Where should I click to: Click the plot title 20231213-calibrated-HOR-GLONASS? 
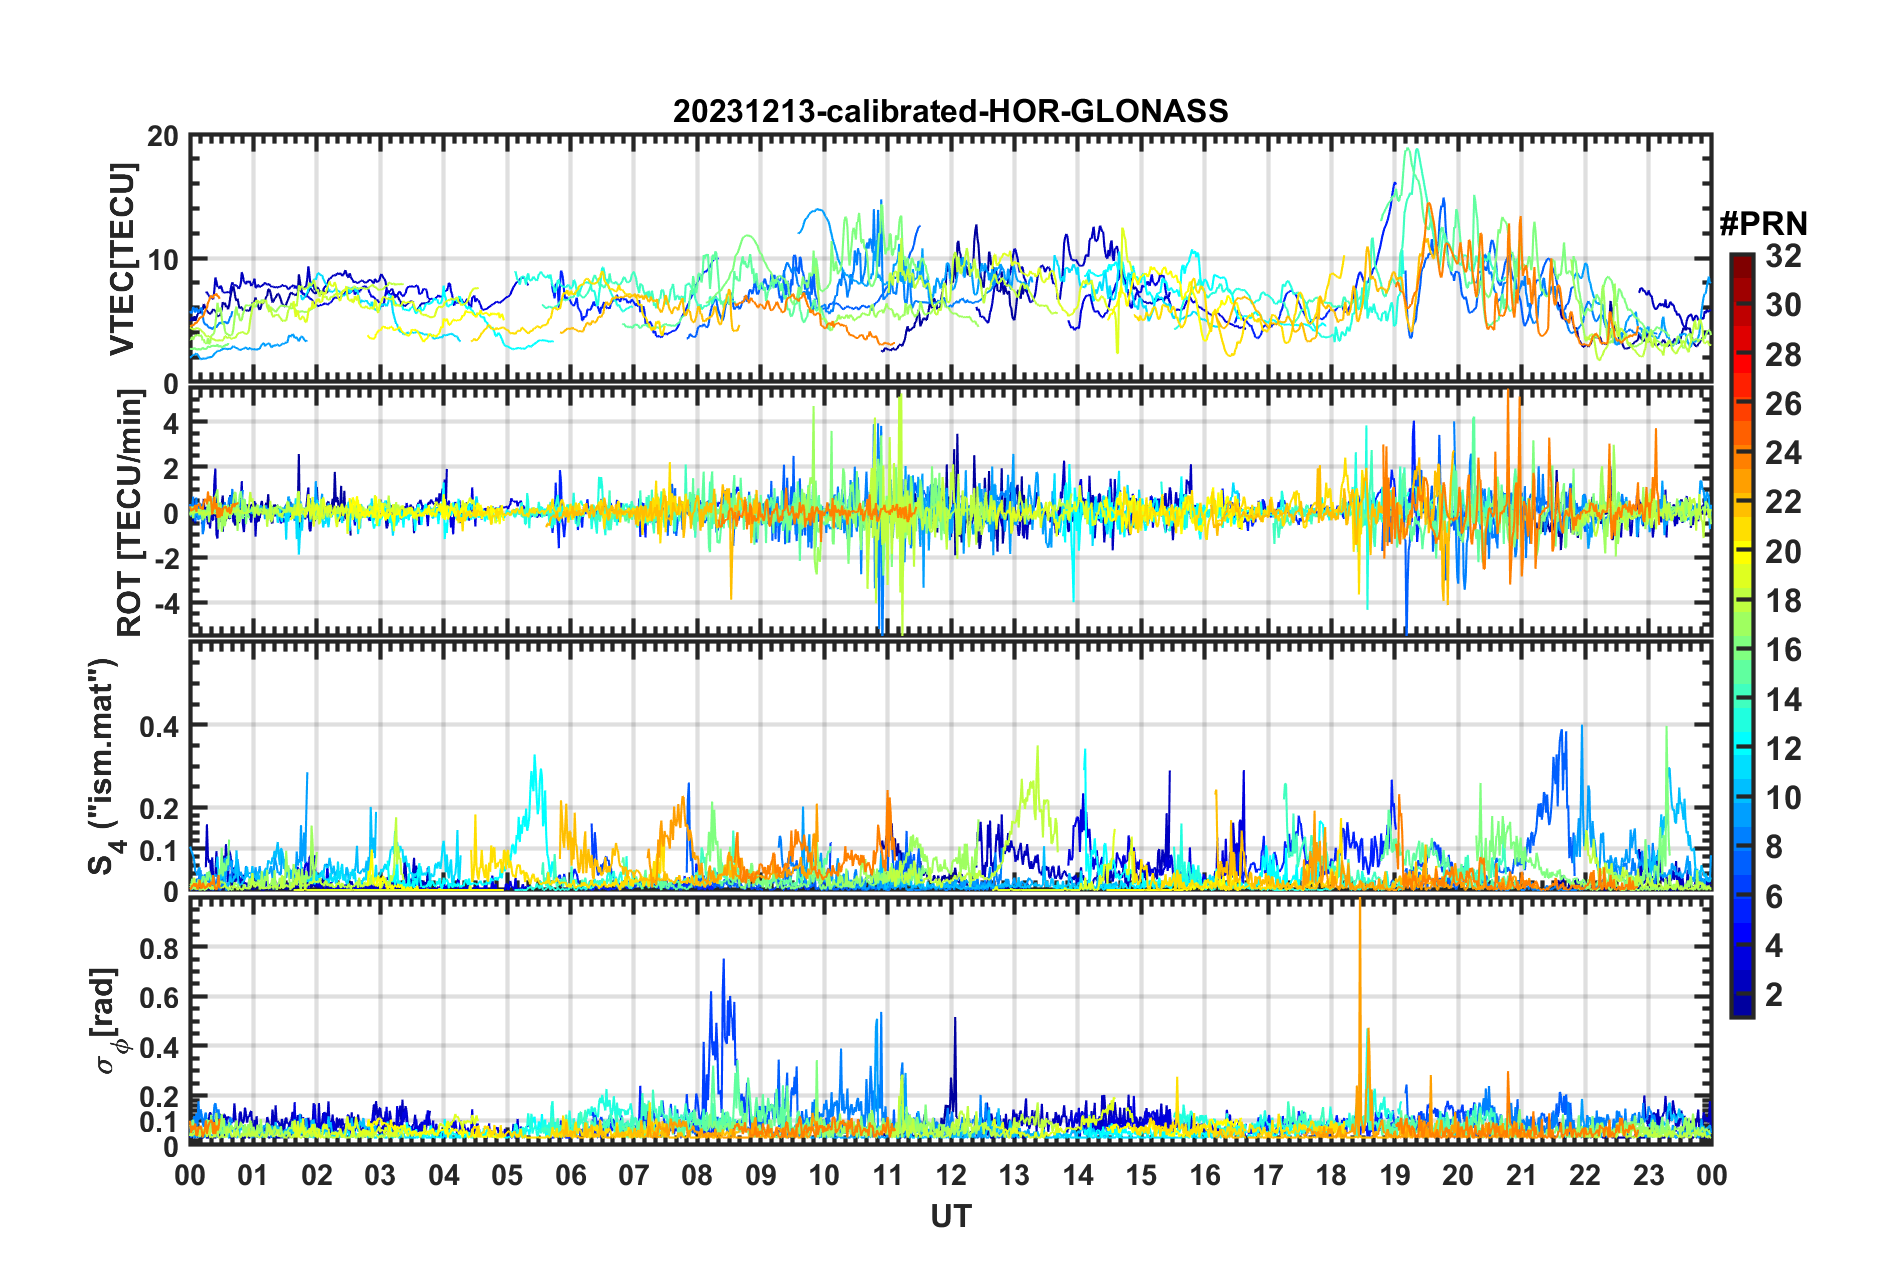pos(950,111)
